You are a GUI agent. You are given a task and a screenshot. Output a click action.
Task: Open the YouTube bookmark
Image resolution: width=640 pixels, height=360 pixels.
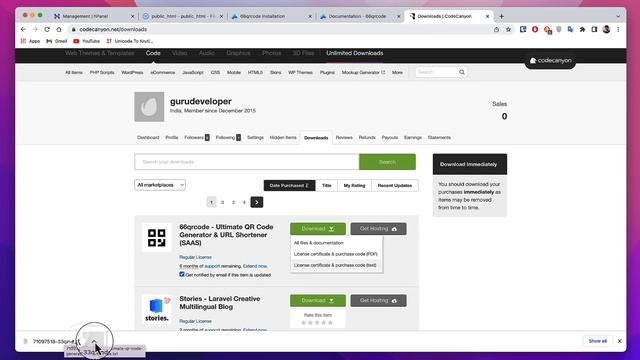87,41
